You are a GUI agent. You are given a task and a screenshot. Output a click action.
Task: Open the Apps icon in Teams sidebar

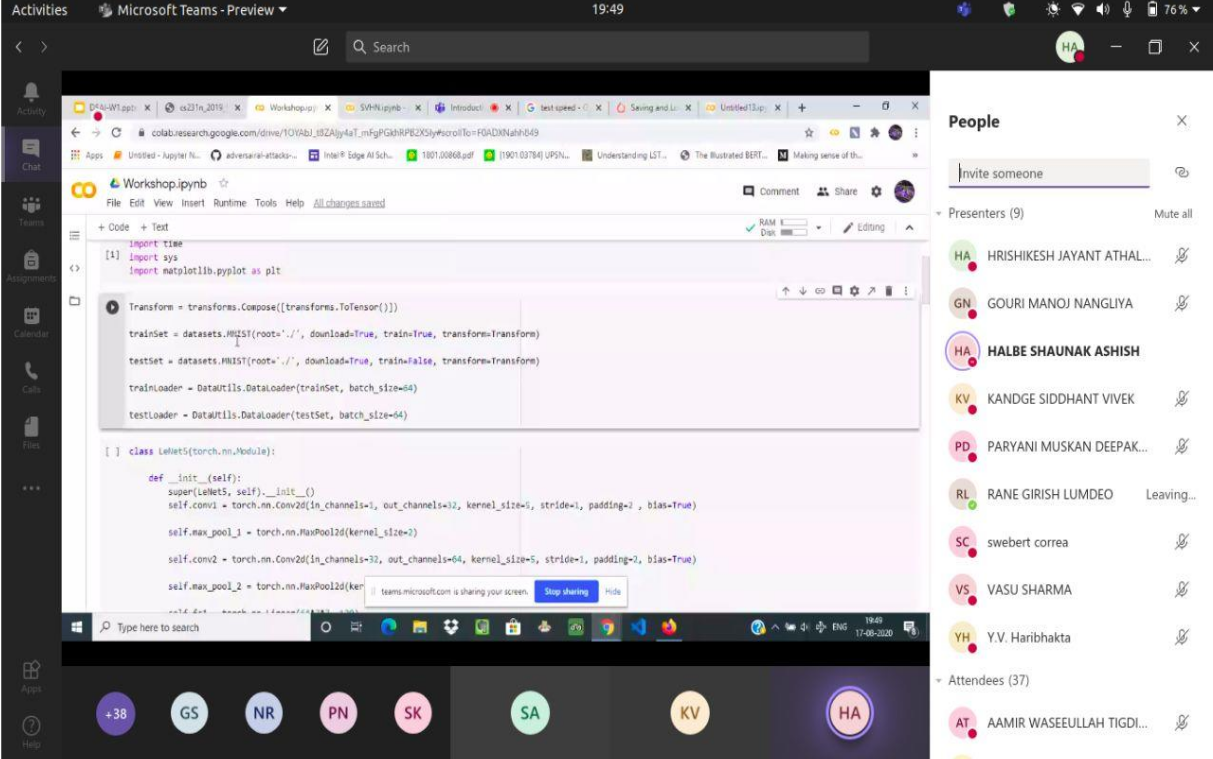coord(31,674)
